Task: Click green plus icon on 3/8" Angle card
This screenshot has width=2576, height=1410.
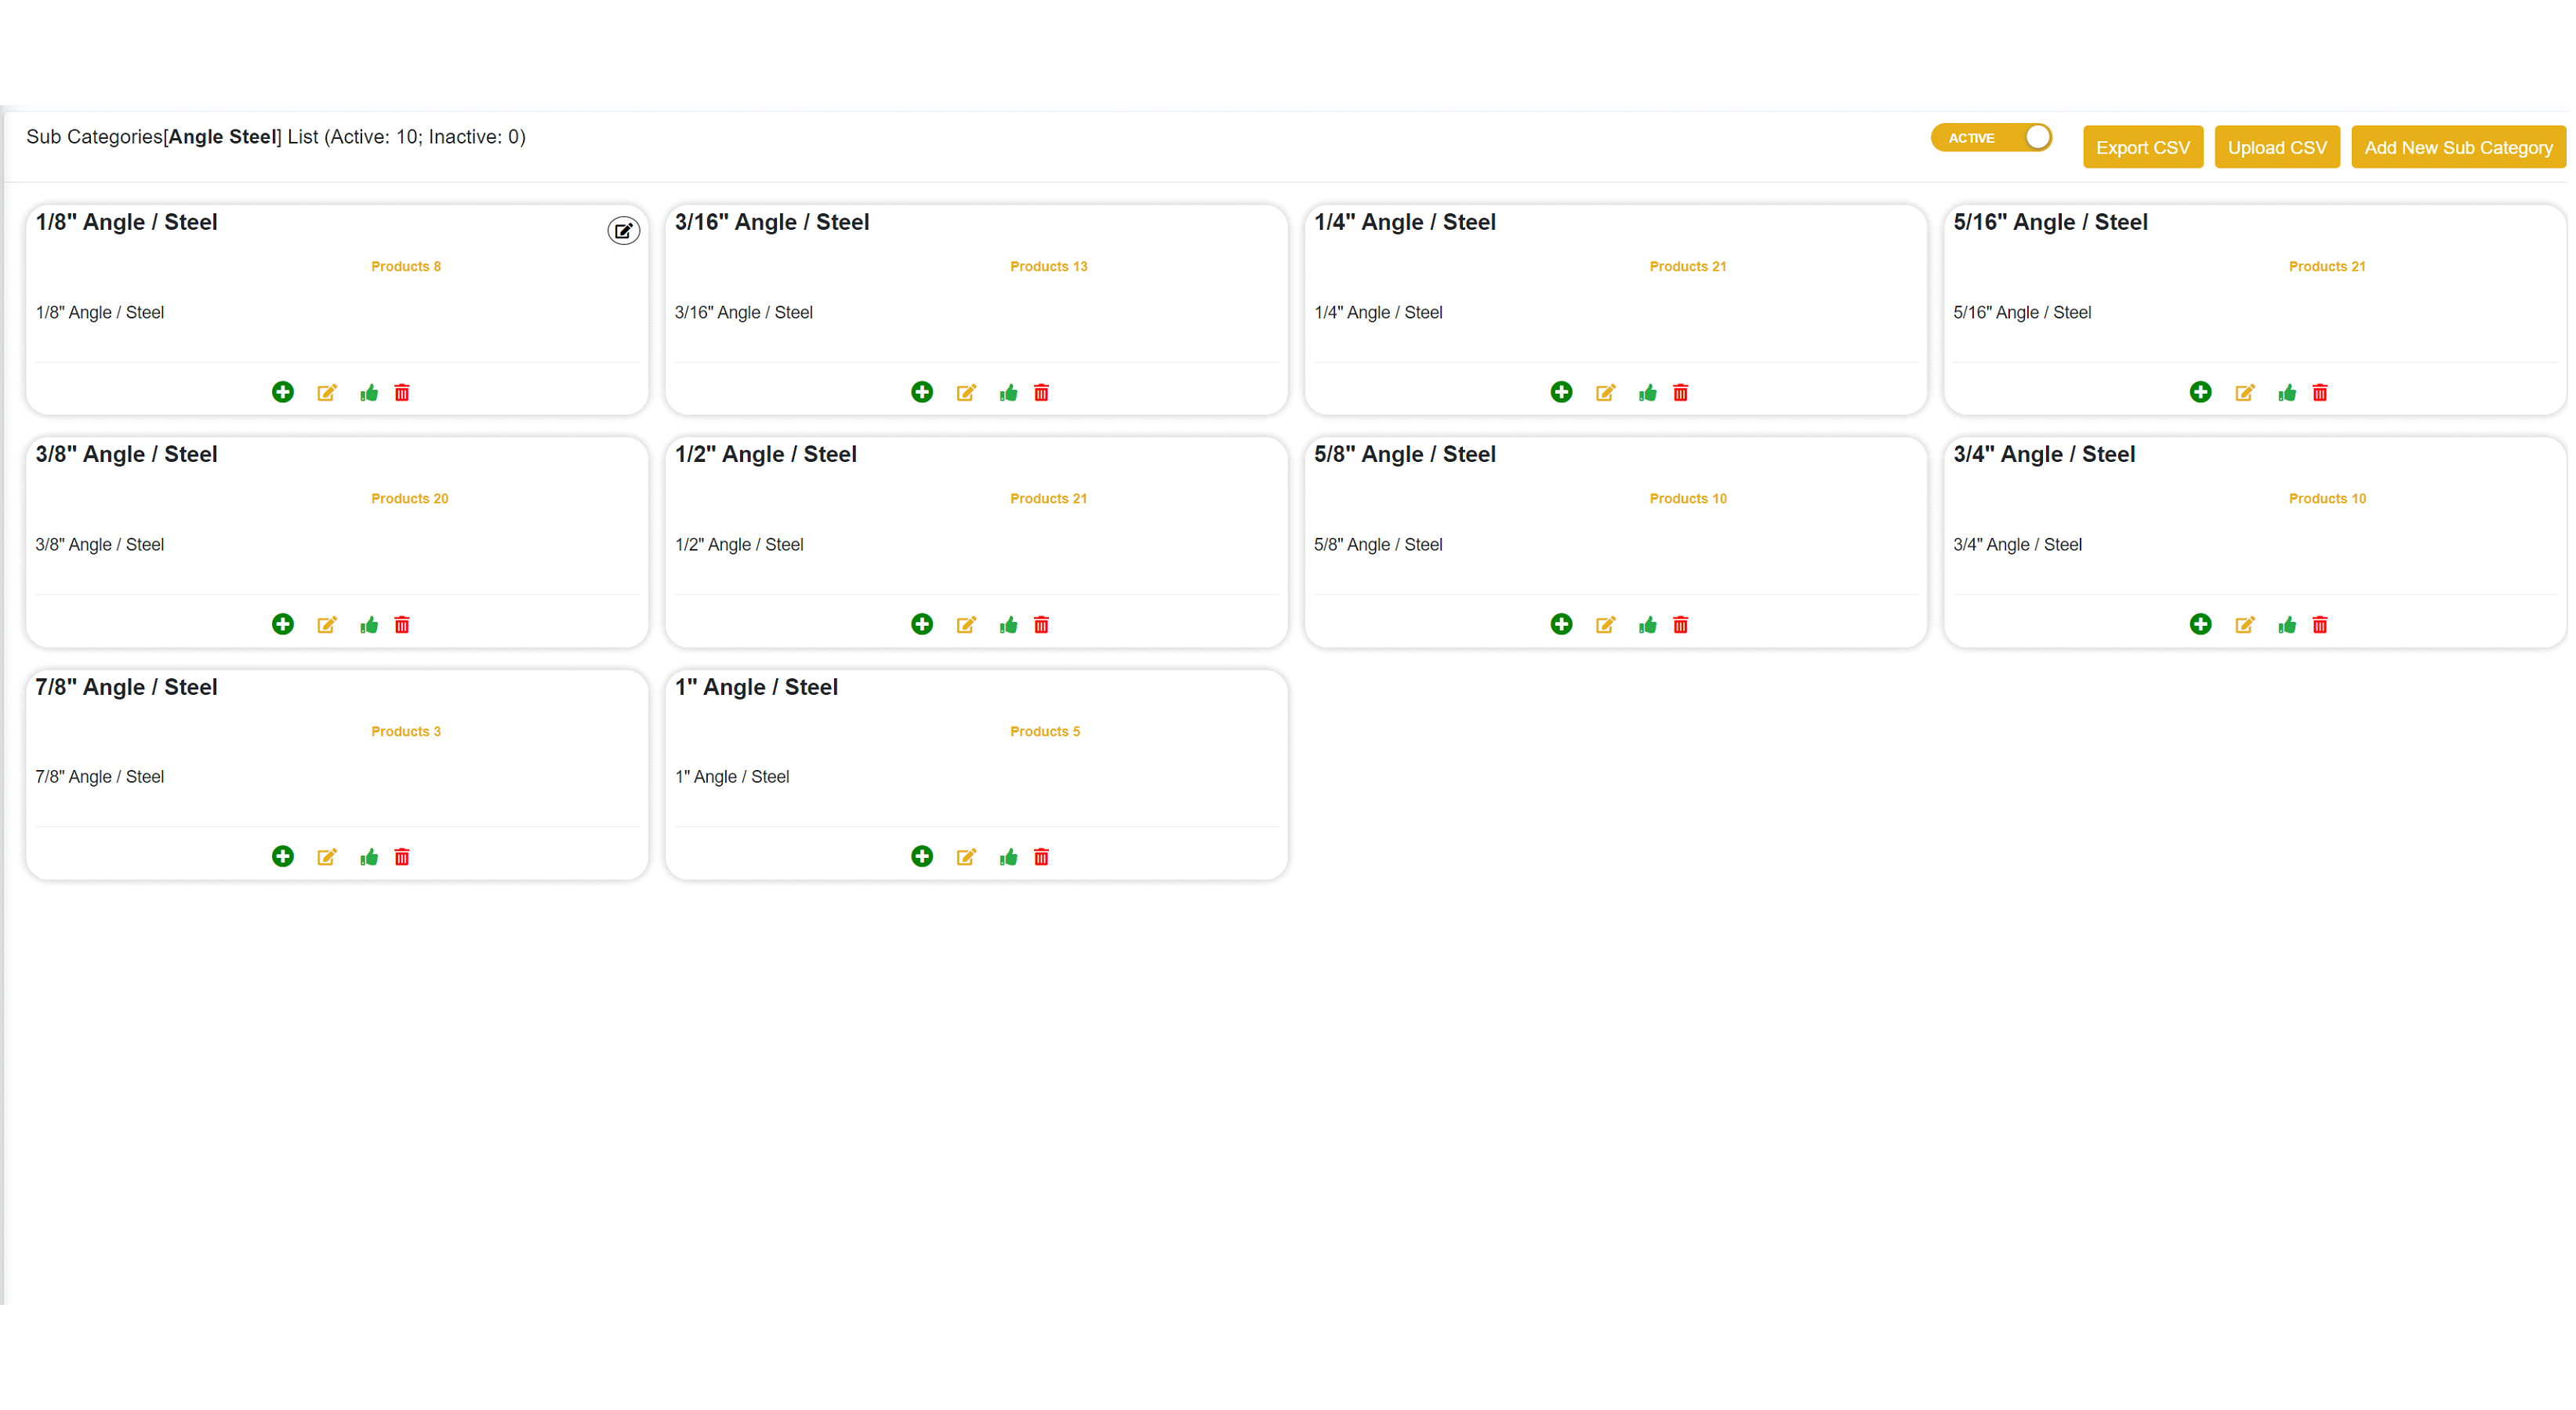Action: pos(283,624)
